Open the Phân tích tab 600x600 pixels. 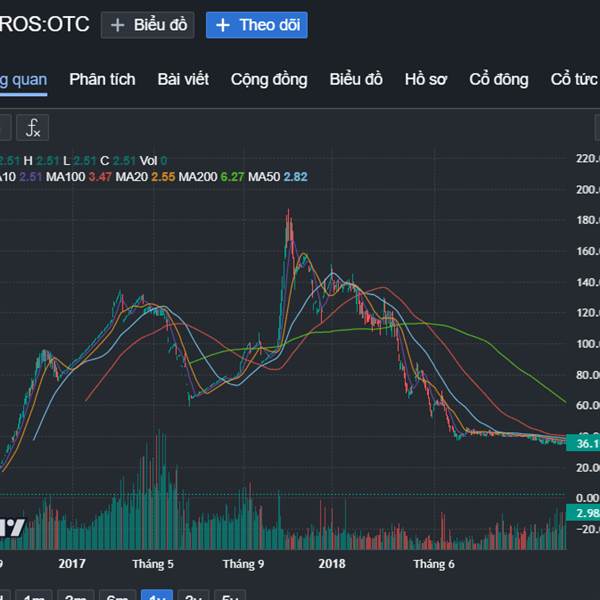point(101,80)
